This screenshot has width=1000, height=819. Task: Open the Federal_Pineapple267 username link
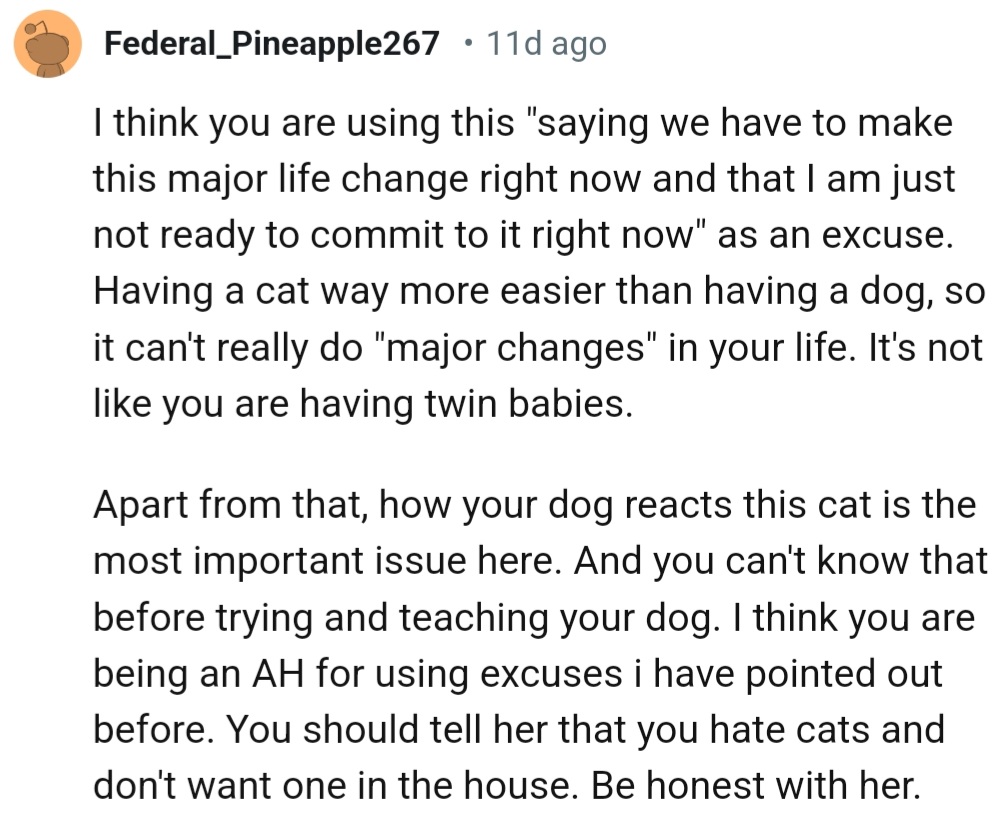pyautogui.click(x=272, y=43)
